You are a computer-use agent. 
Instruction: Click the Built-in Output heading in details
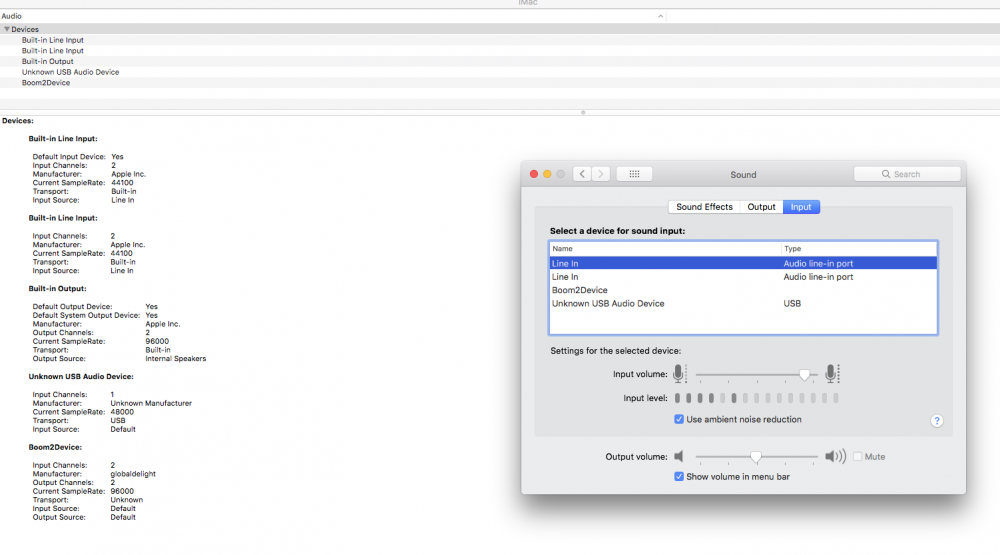[x=57, y=288]
